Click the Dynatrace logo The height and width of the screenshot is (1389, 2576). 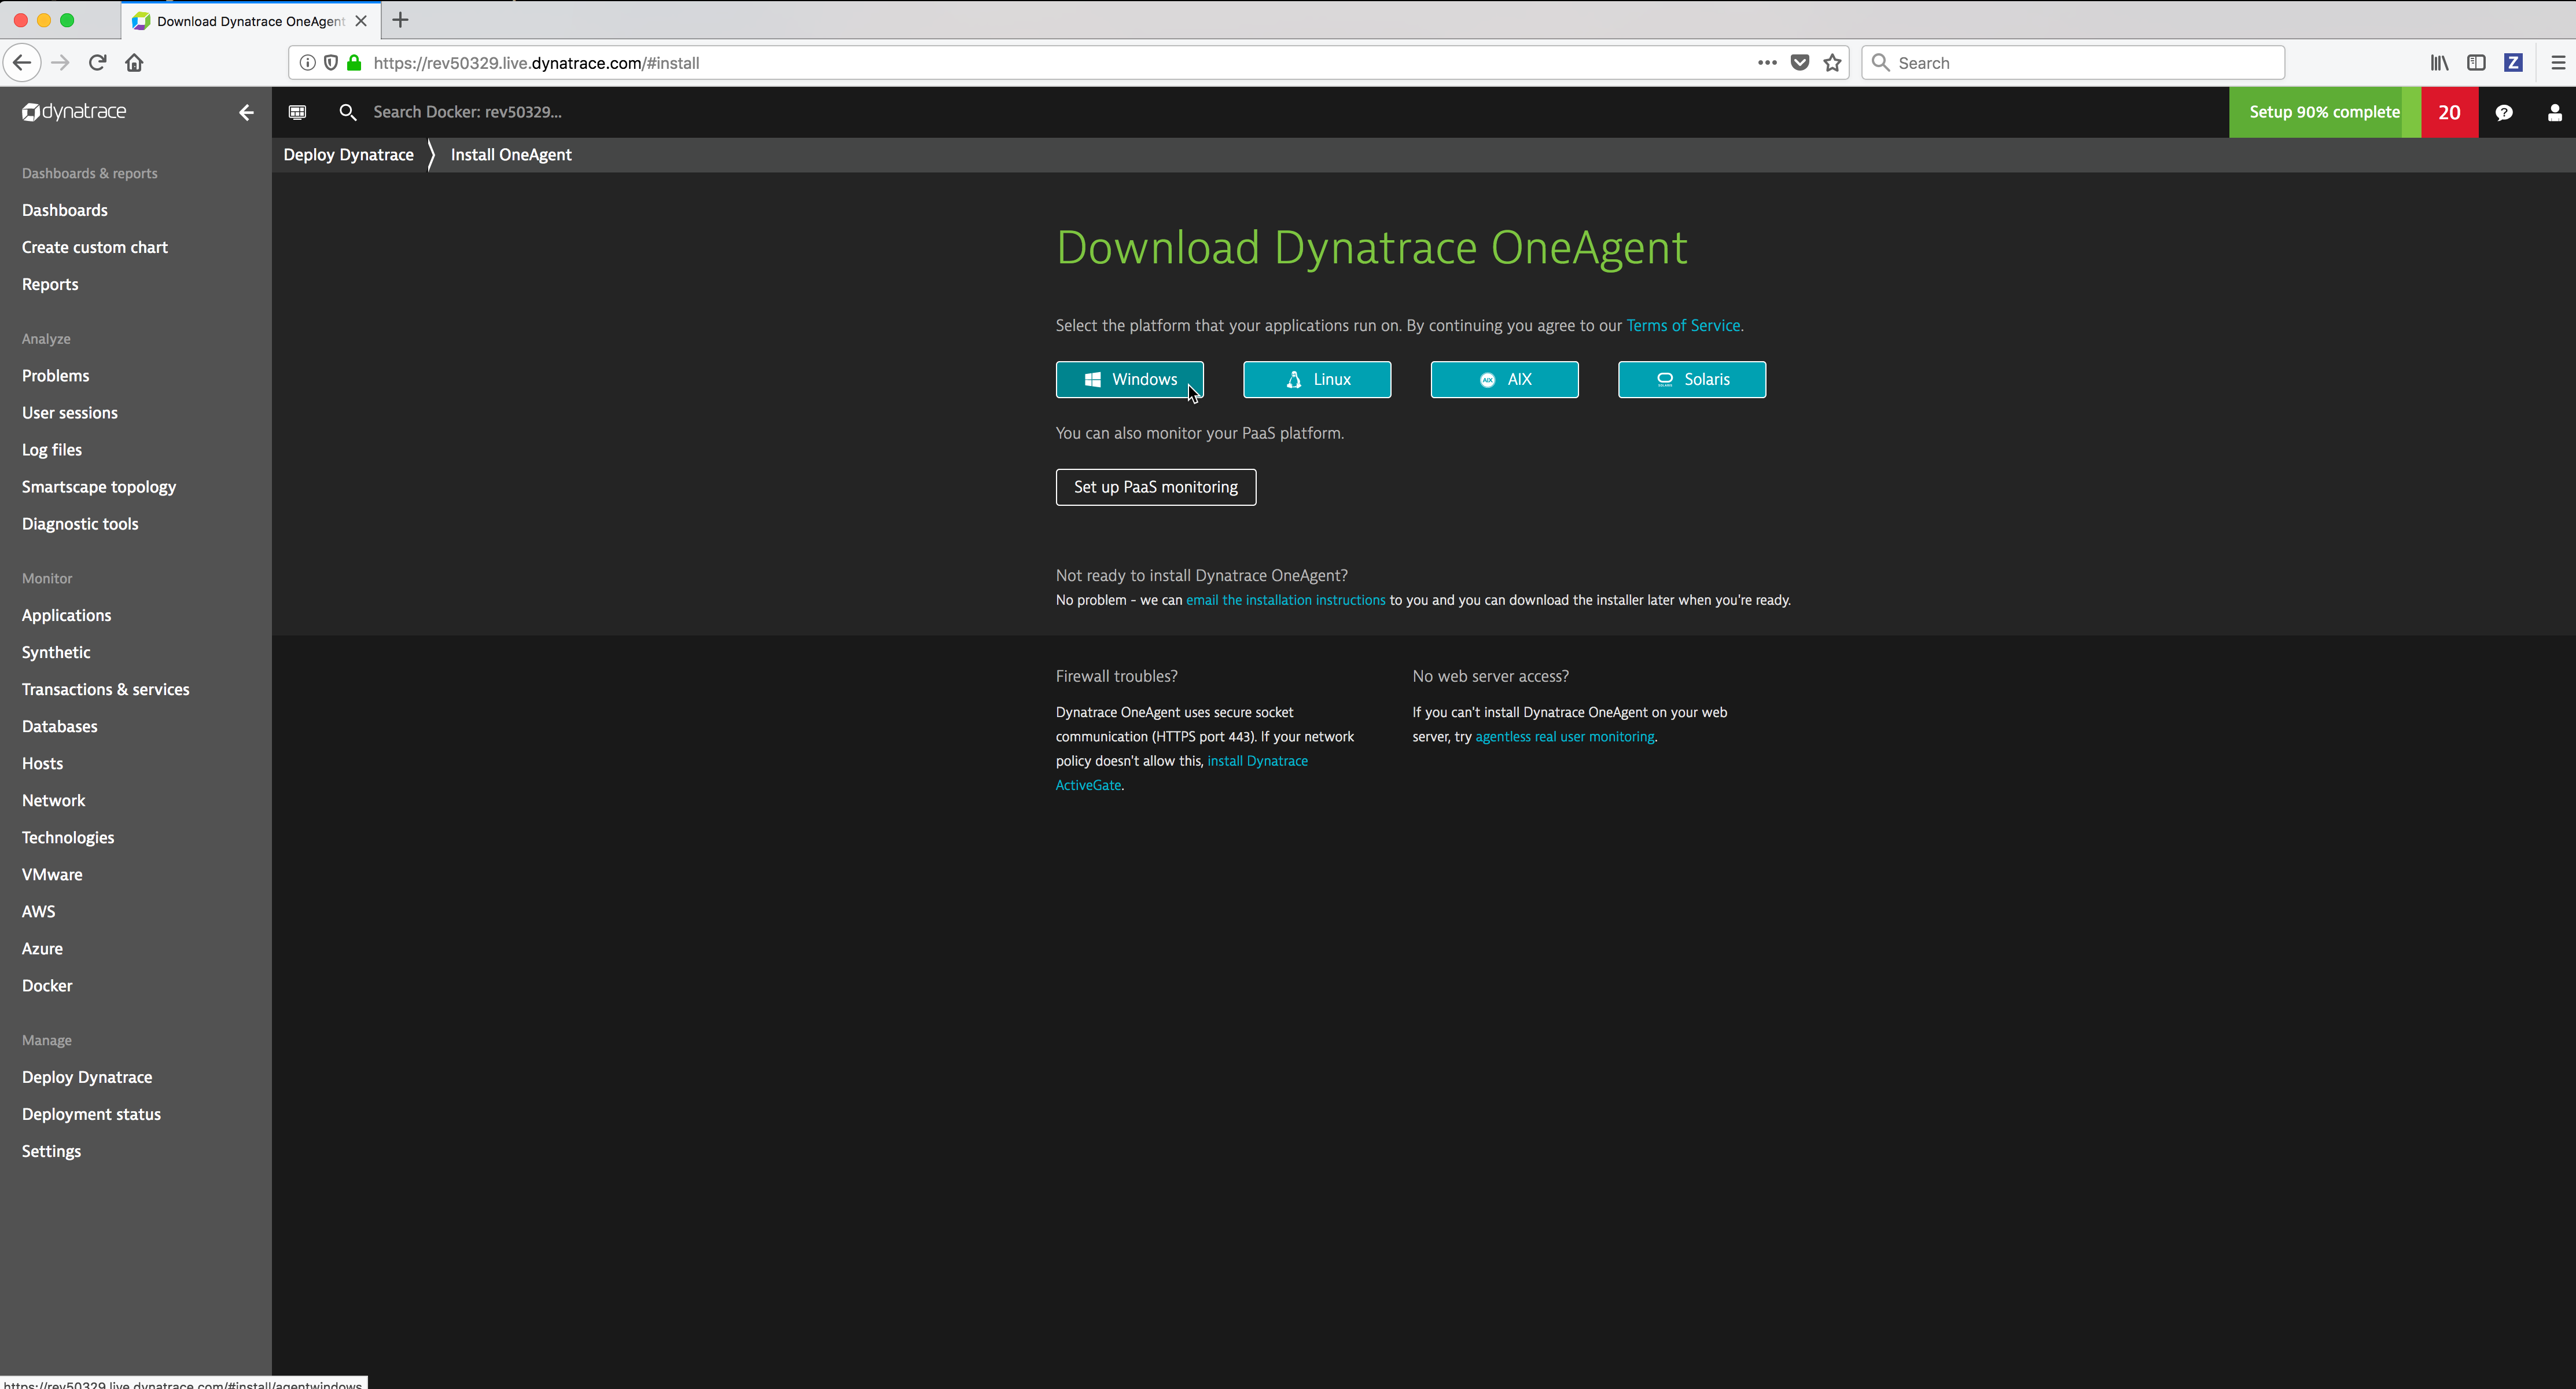[x=74, y=111]
